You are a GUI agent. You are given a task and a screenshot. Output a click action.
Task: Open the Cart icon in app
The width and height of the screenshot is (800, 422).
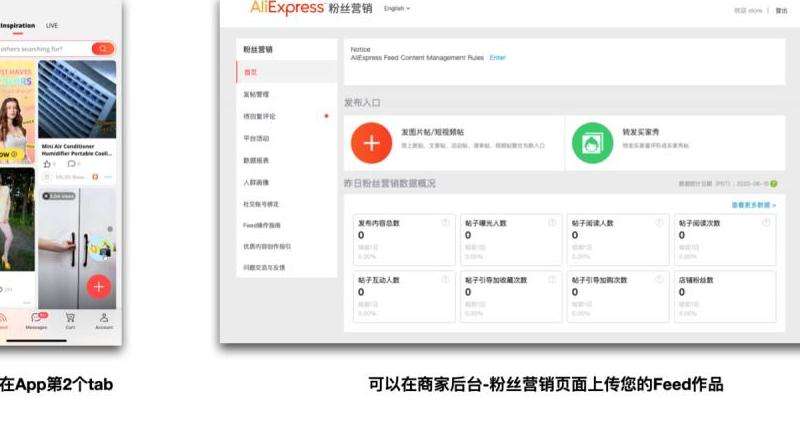70,320
